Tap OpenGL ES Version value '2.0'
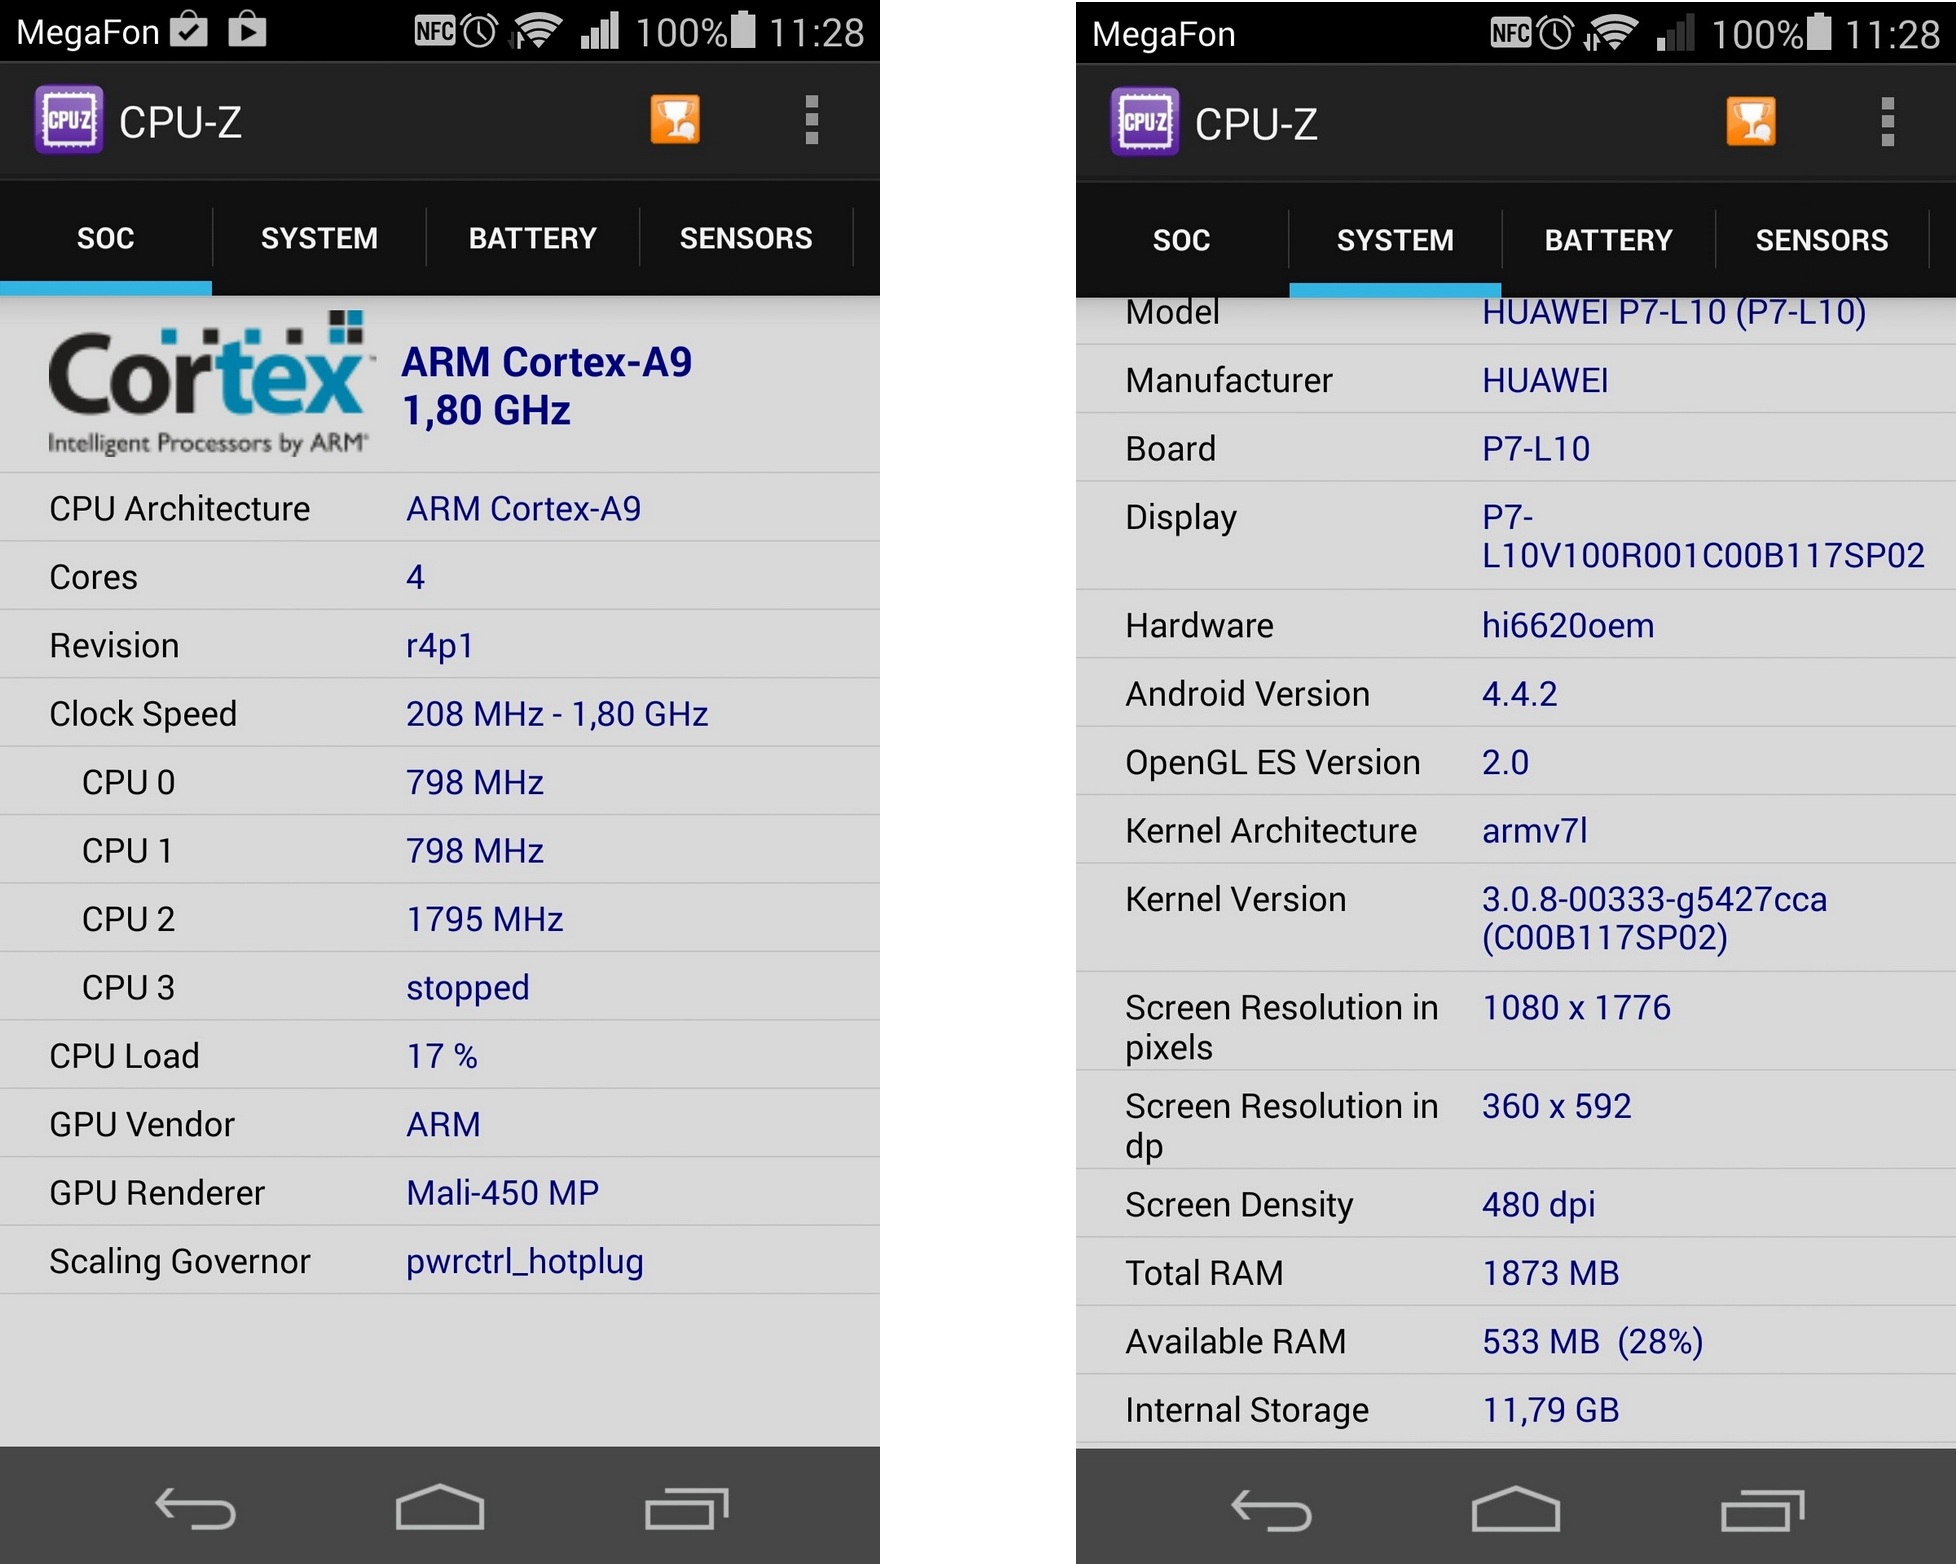Image resolution: width=1960 pixels, height=1564 pixels. click(1505, 762)
